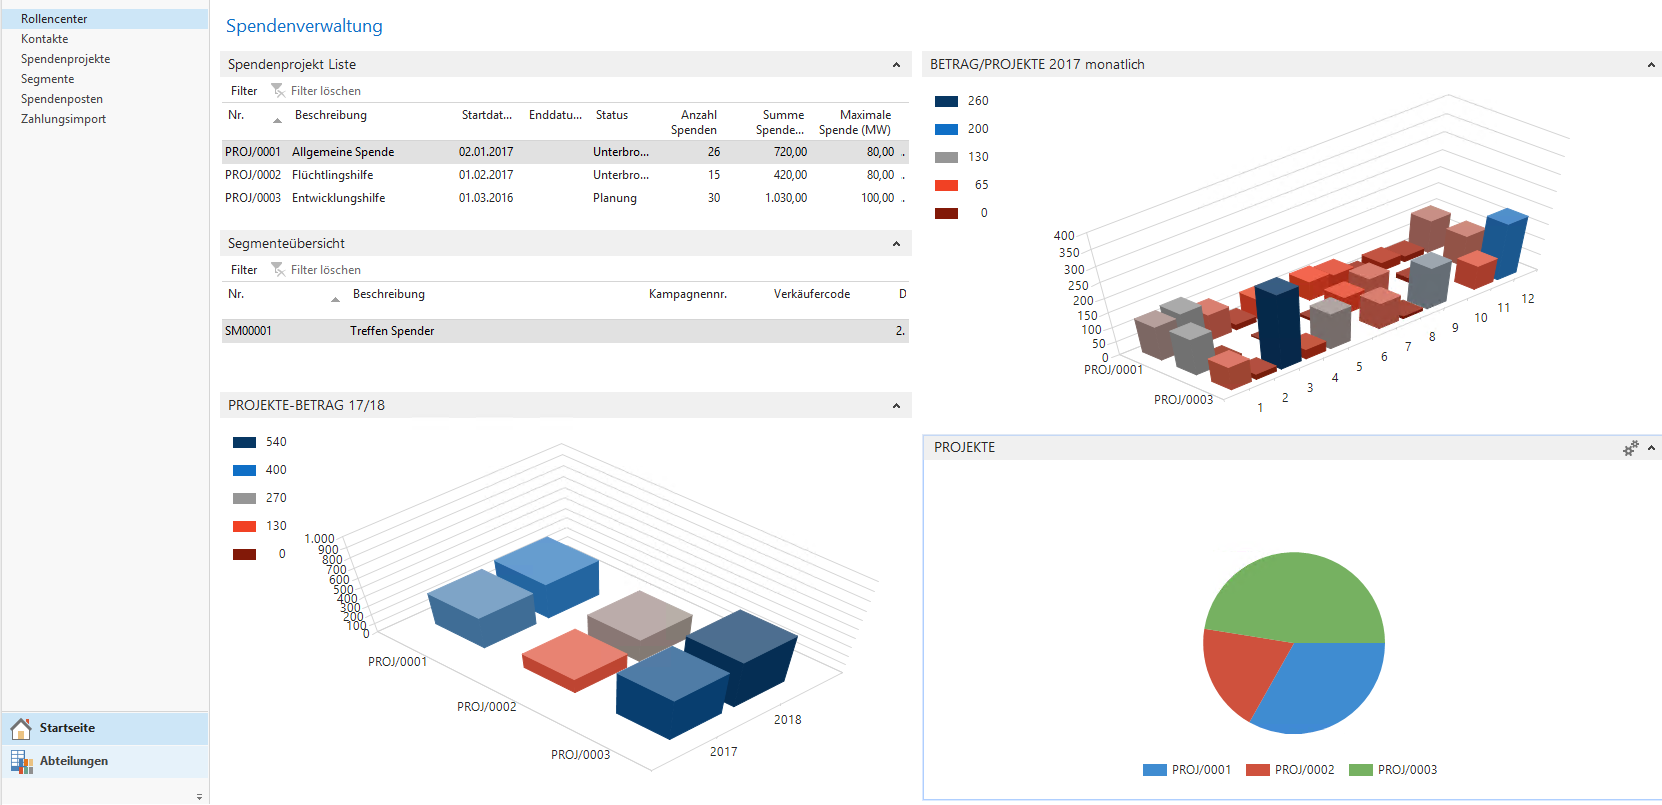Open Zahlungsimport in the navigation pane
This screenshot has height=805, width=1662.
point(63,119)
